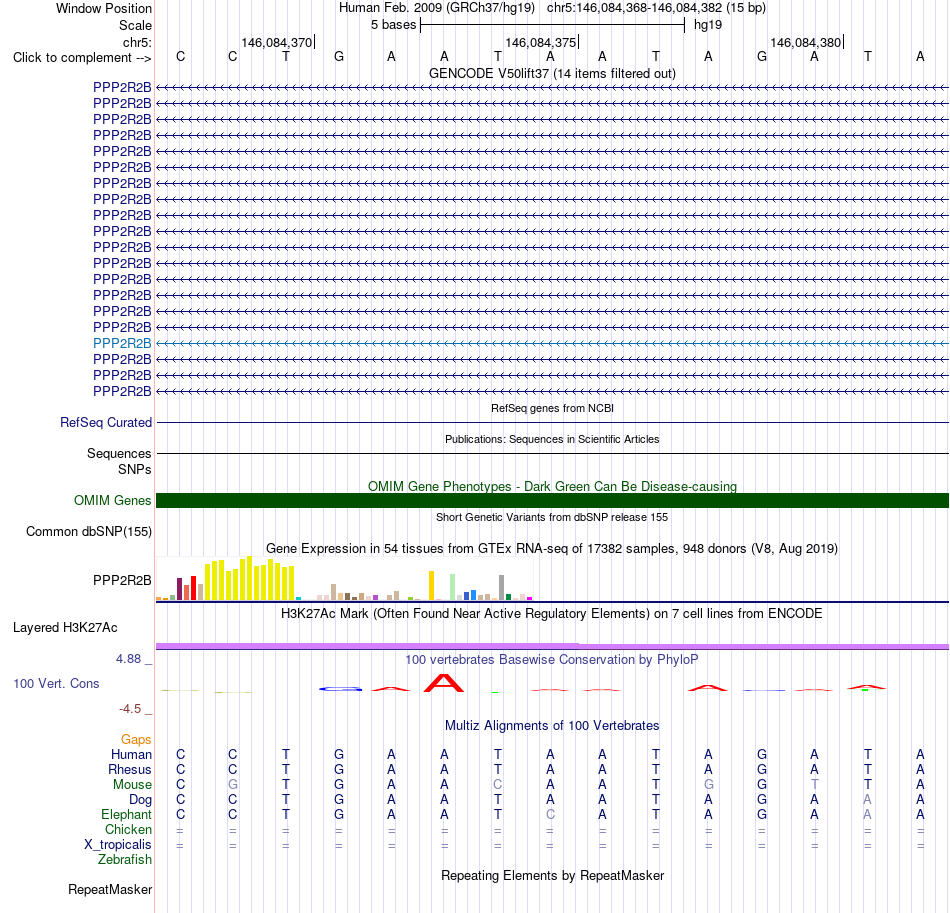This screenshot has width=950, height=913.
Task: Select the light-blue highlighted PPP2R2B transcript label
Action: point(122,343)
